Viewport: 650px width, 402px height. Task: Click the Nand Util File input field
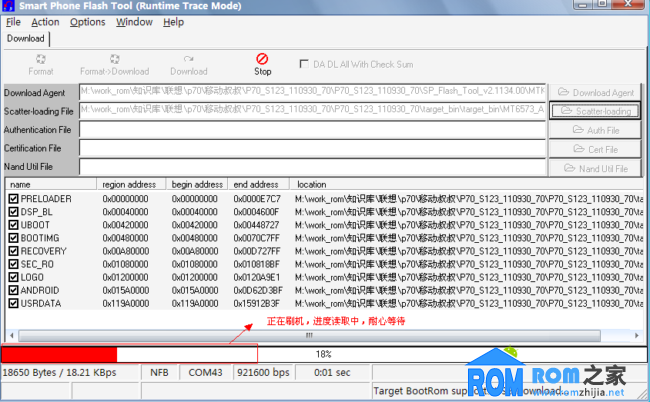pyautogui.click(x=313, y=167)
